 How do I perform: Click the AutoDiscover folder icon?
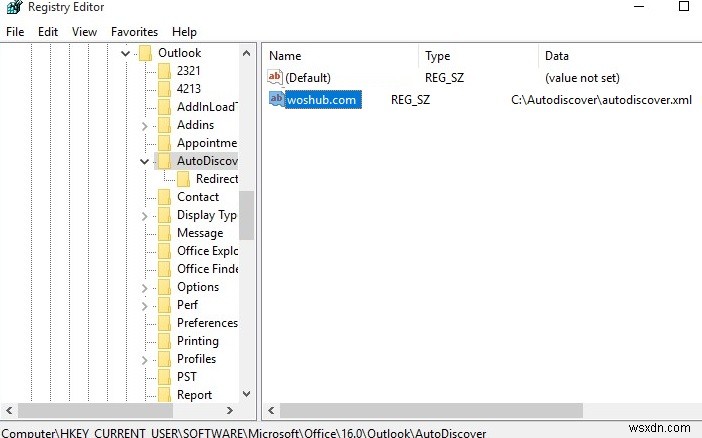tap(164, 161)
